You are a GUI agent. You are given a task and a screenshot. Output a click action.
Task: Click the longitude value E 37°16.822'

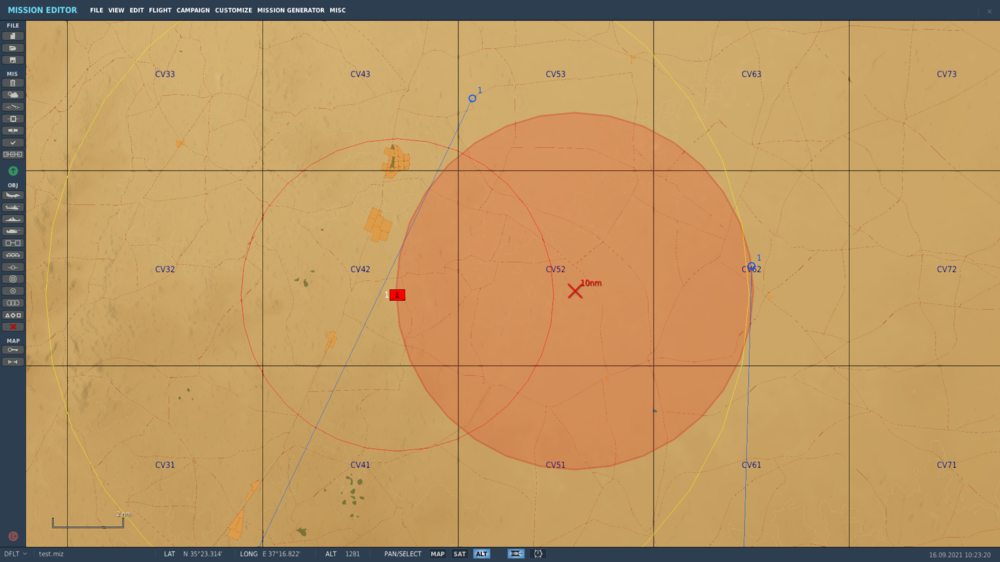point(281,554)
